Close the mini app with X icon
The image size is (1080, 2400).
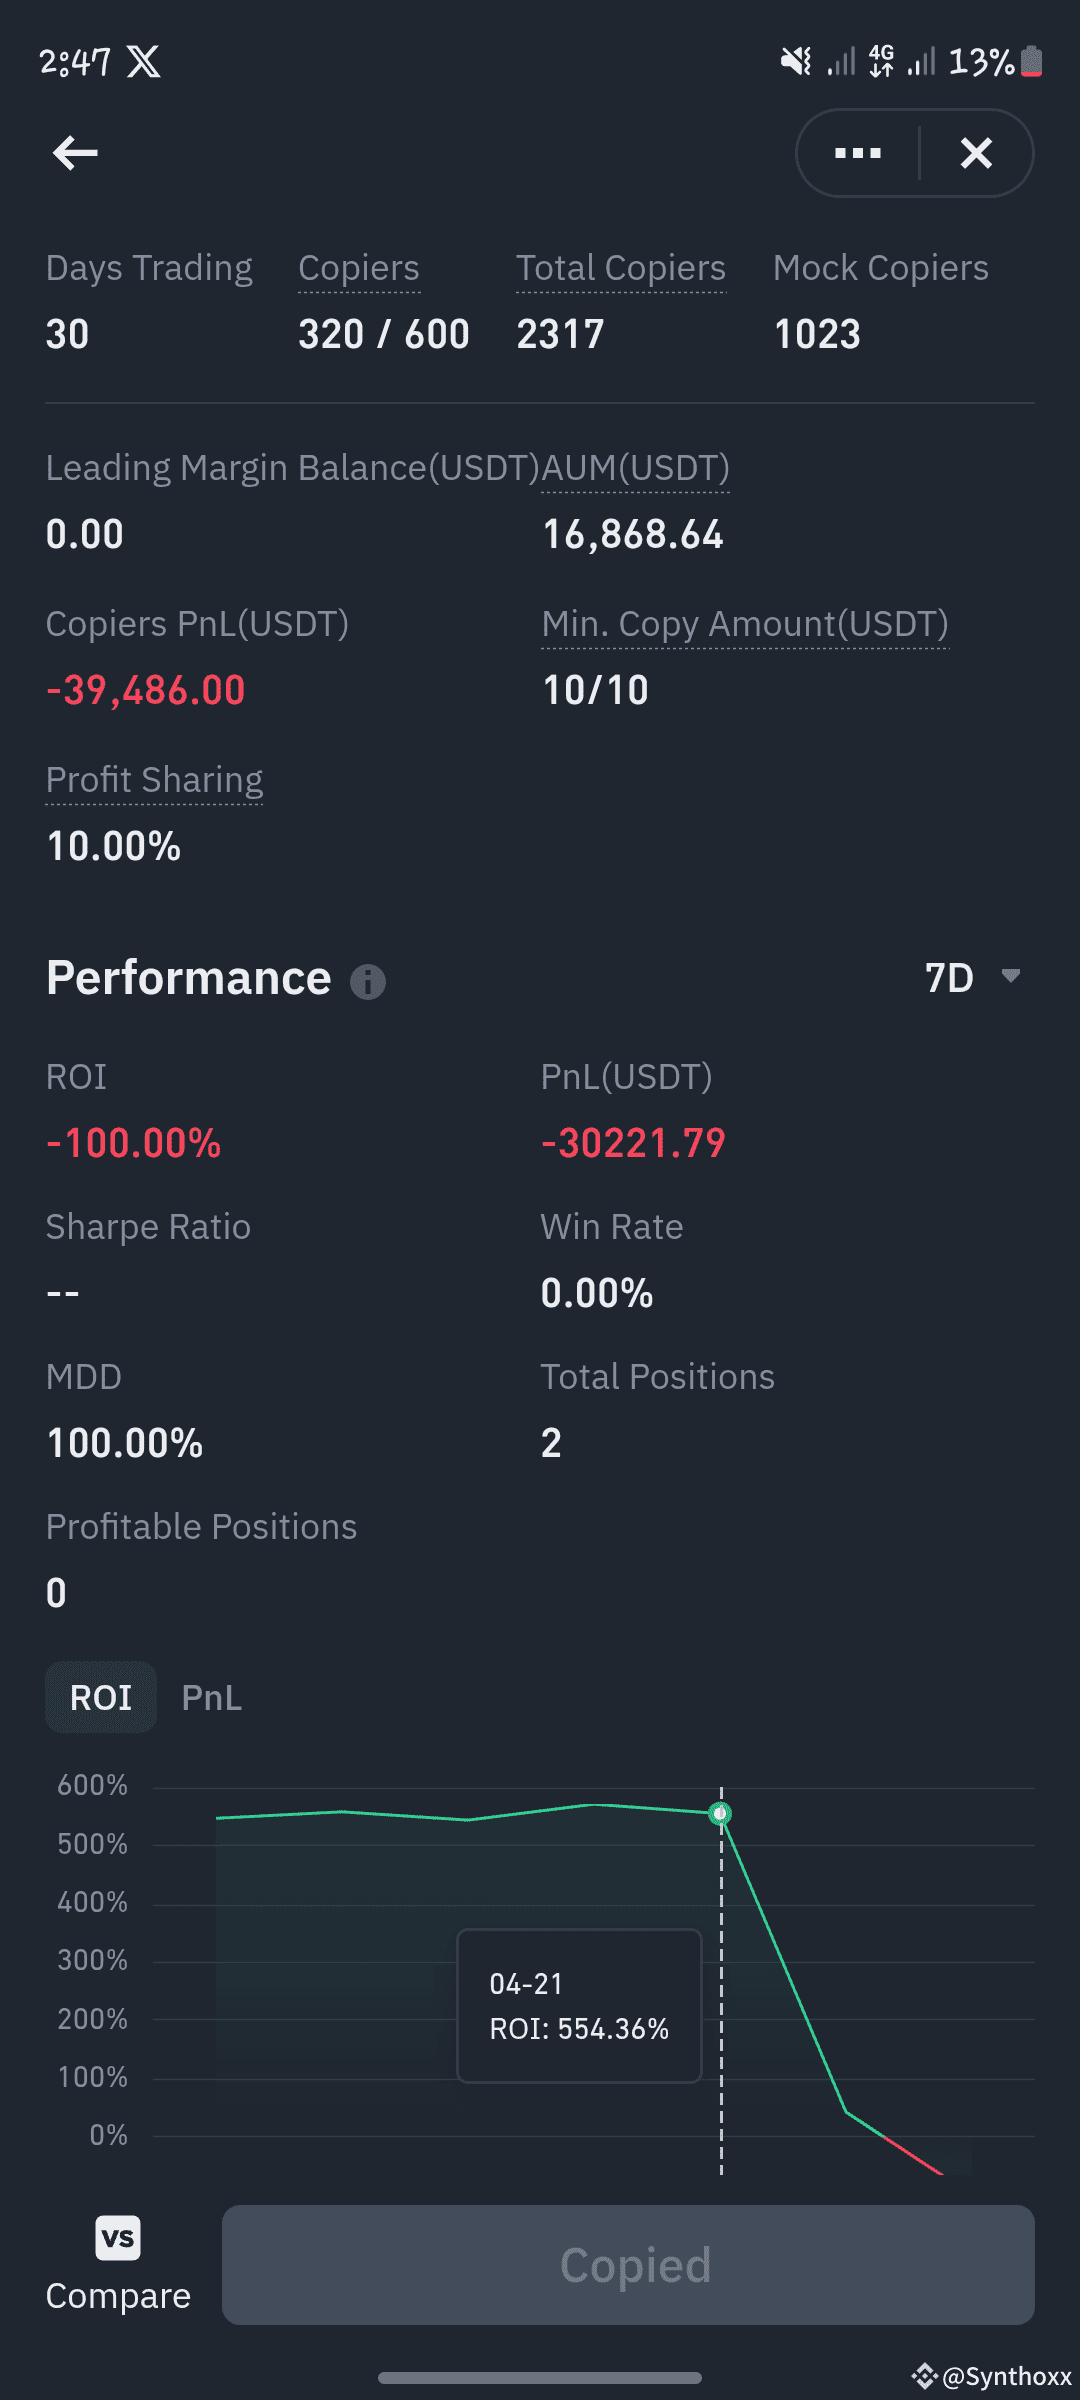976,153
